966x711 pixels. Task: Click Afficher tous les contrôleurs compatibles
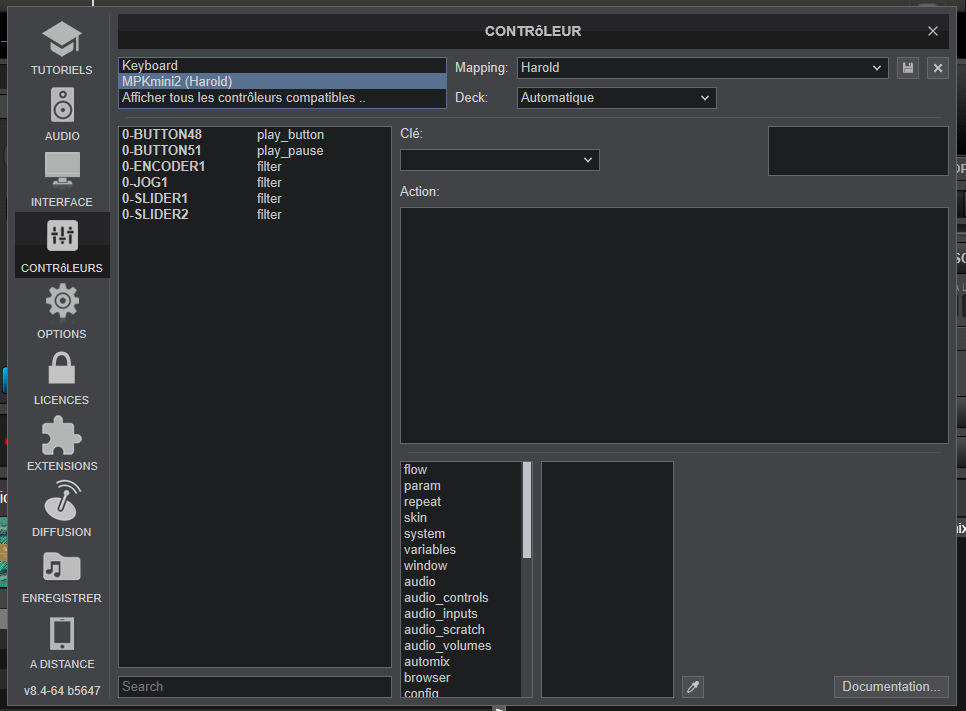click(282, 97)
